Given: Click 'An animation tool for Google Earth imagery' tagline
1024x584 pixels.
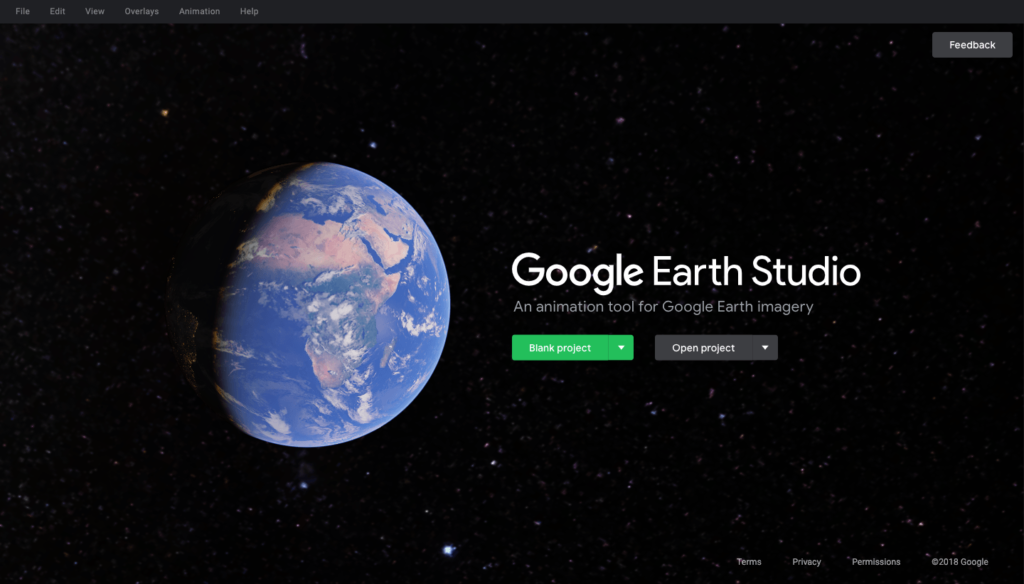Looking at the screenshot, I should [663, 307].
